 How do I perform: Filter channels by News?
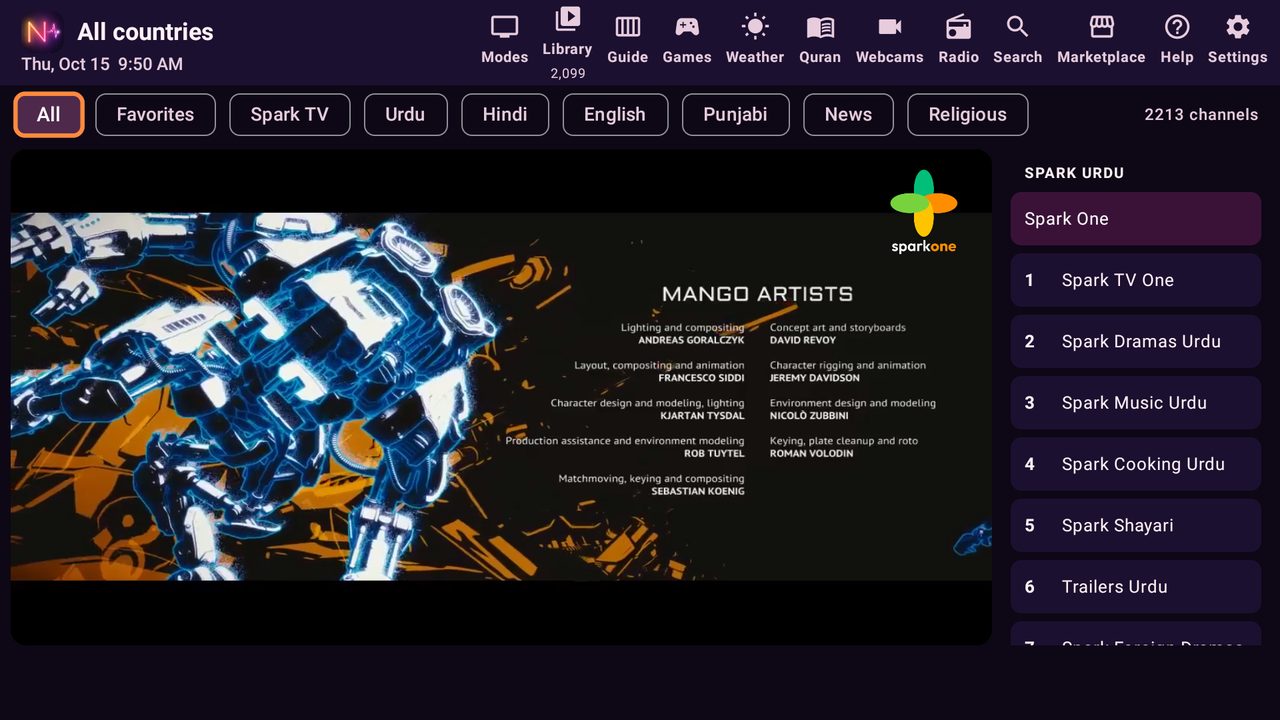(848, 114)
